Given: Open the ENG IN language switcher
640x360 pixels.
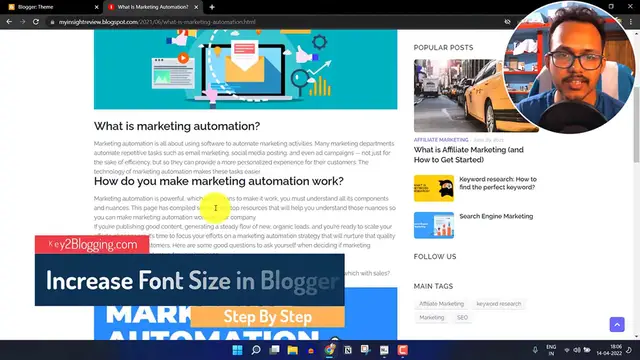Looking at the screenshot, I should [551, 350].
